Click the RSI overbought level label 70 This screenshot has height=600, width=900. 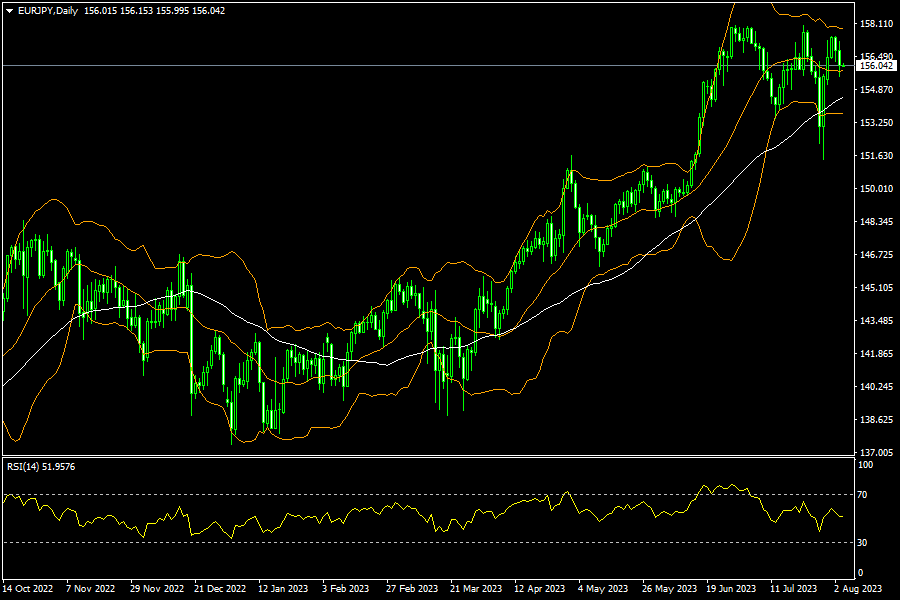[862, 494]
